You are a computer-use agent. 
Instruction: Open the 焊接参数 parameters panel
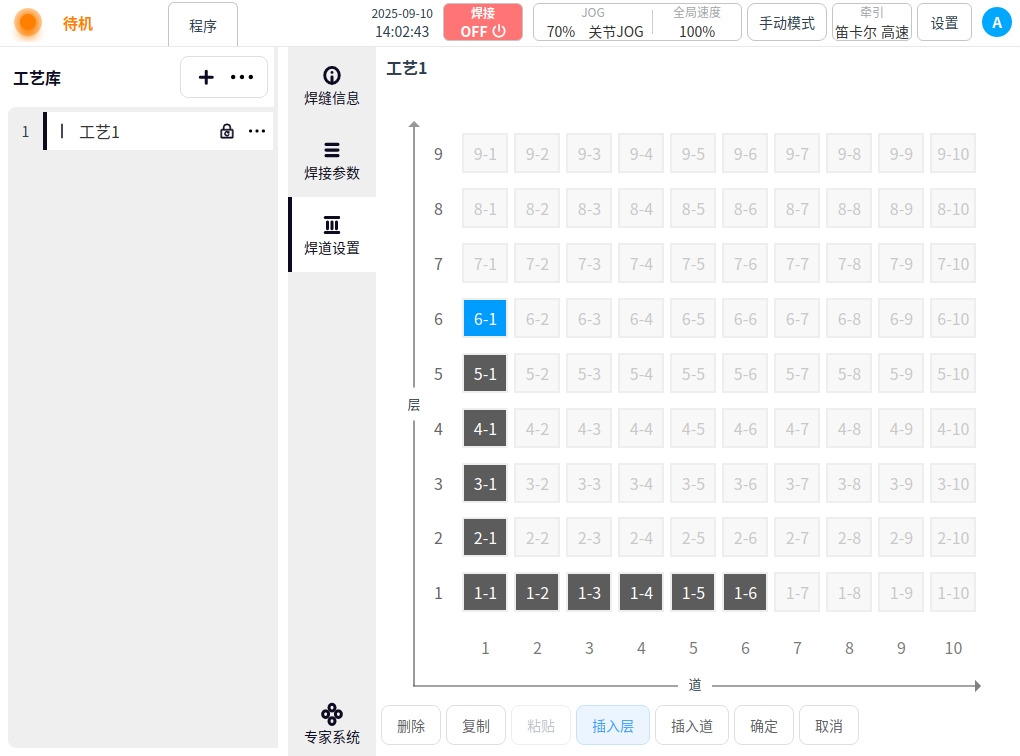[332, 160]
